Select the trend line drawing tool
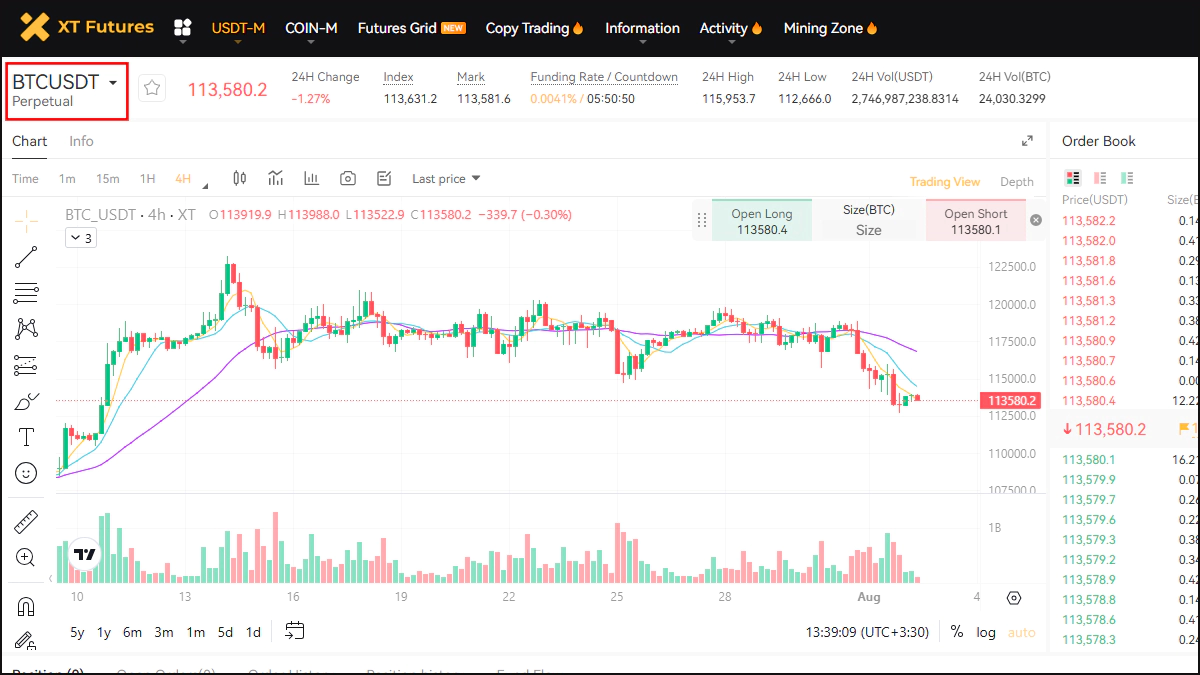This screenshot has width=1200, height=675. (26, 257)
